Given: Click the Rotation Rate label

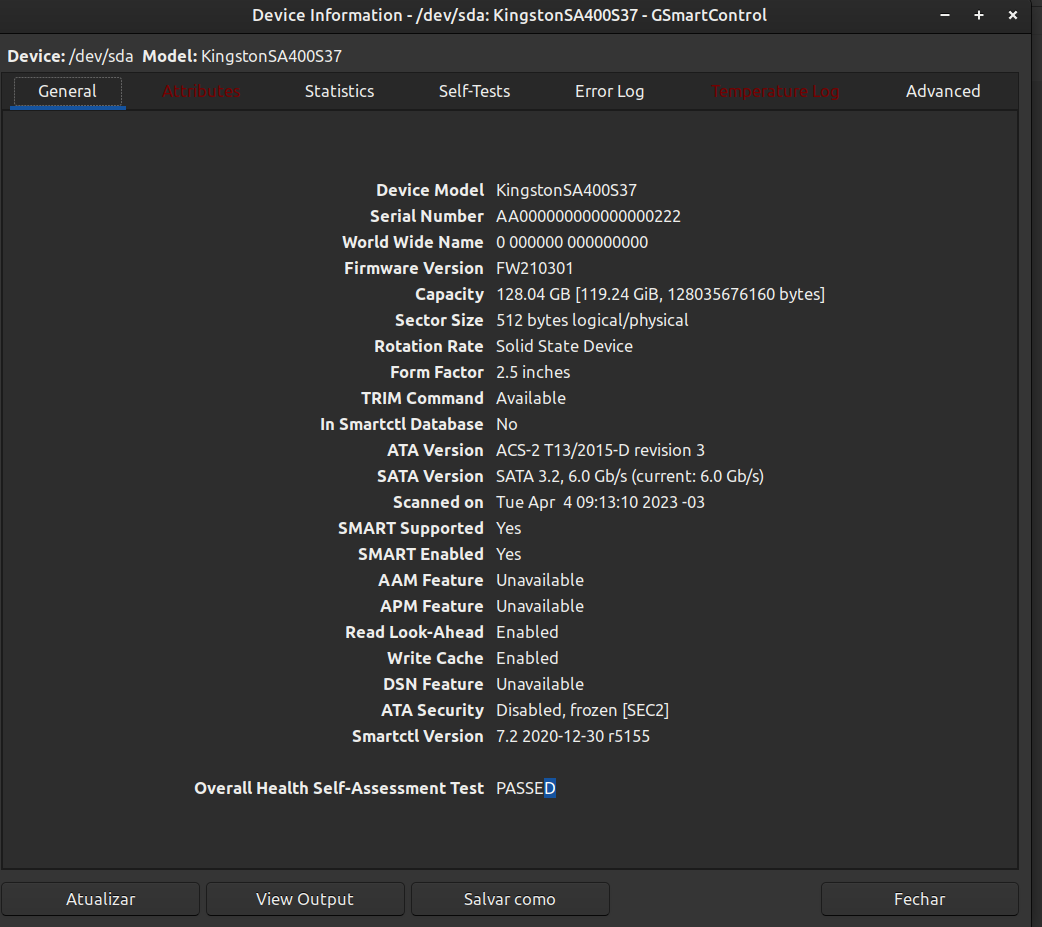Looking at the screenshot, I should coord(429,346).
